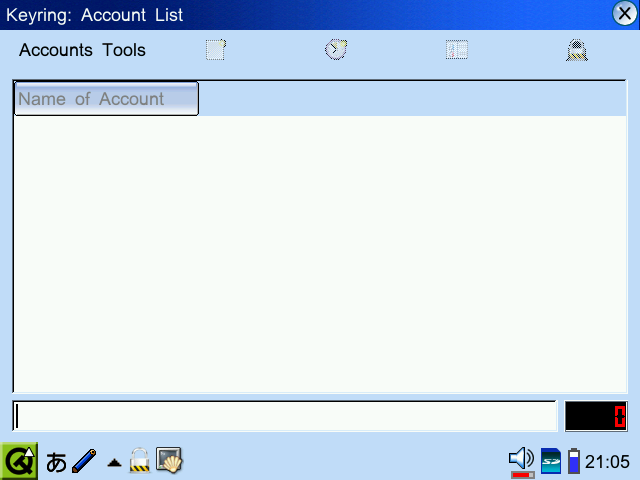Viewport: 640px width, 480px height.
Task: Click the SD card status icon
Action: 550,461
